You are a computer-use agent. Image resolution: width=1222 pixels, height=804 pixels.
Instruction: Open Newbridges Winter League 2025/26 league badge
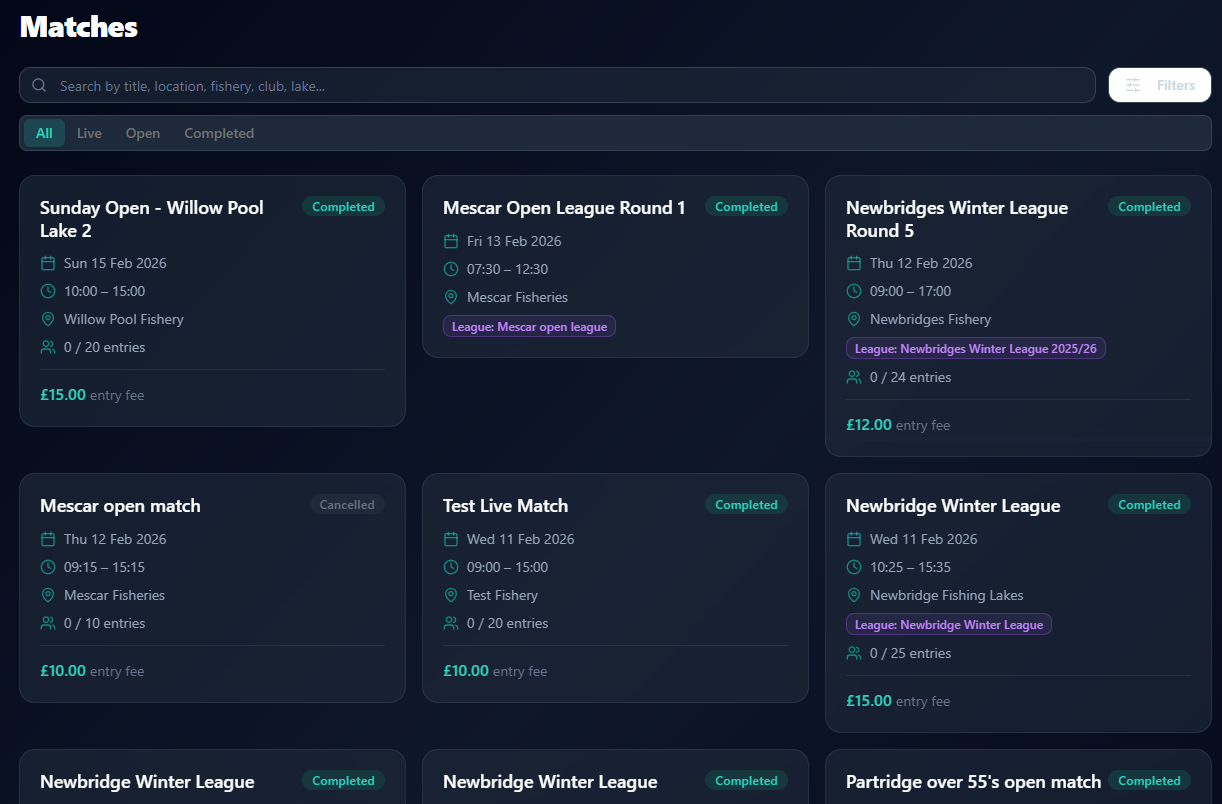(975, 349)
